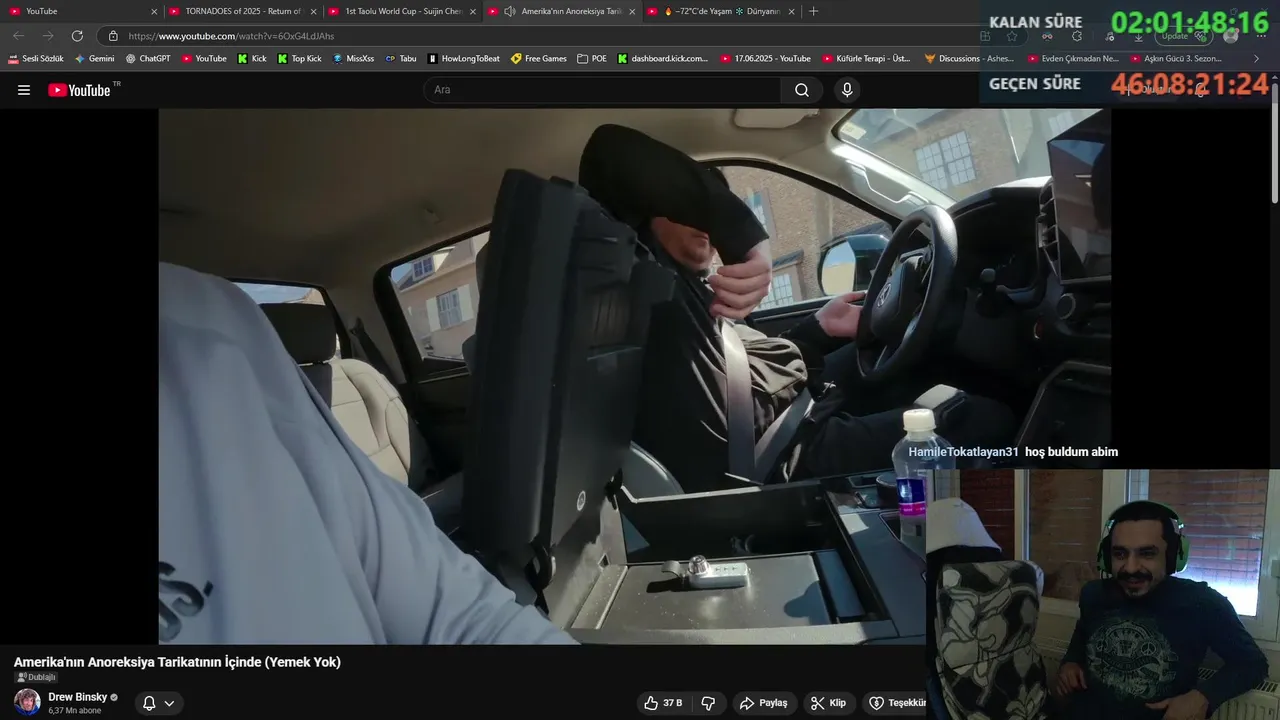Viewport: 1280px width, 720px height.
Task: Show more bookmarks chevron
Action: (1257, 59)
